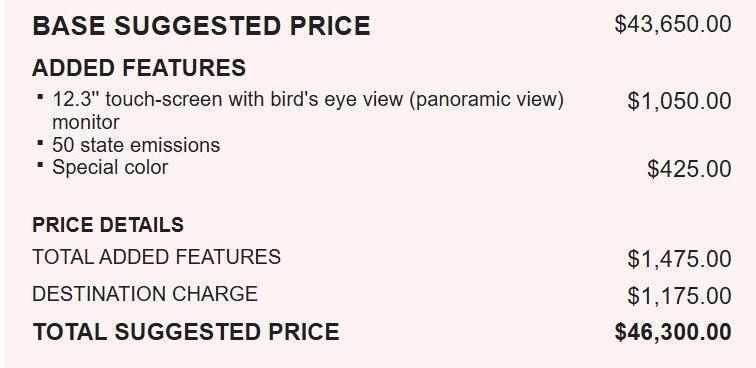Screen dimensions: 756x368
Task: Click the BASE SUGGESTED PRICE heading
Action: coord(201,26)
